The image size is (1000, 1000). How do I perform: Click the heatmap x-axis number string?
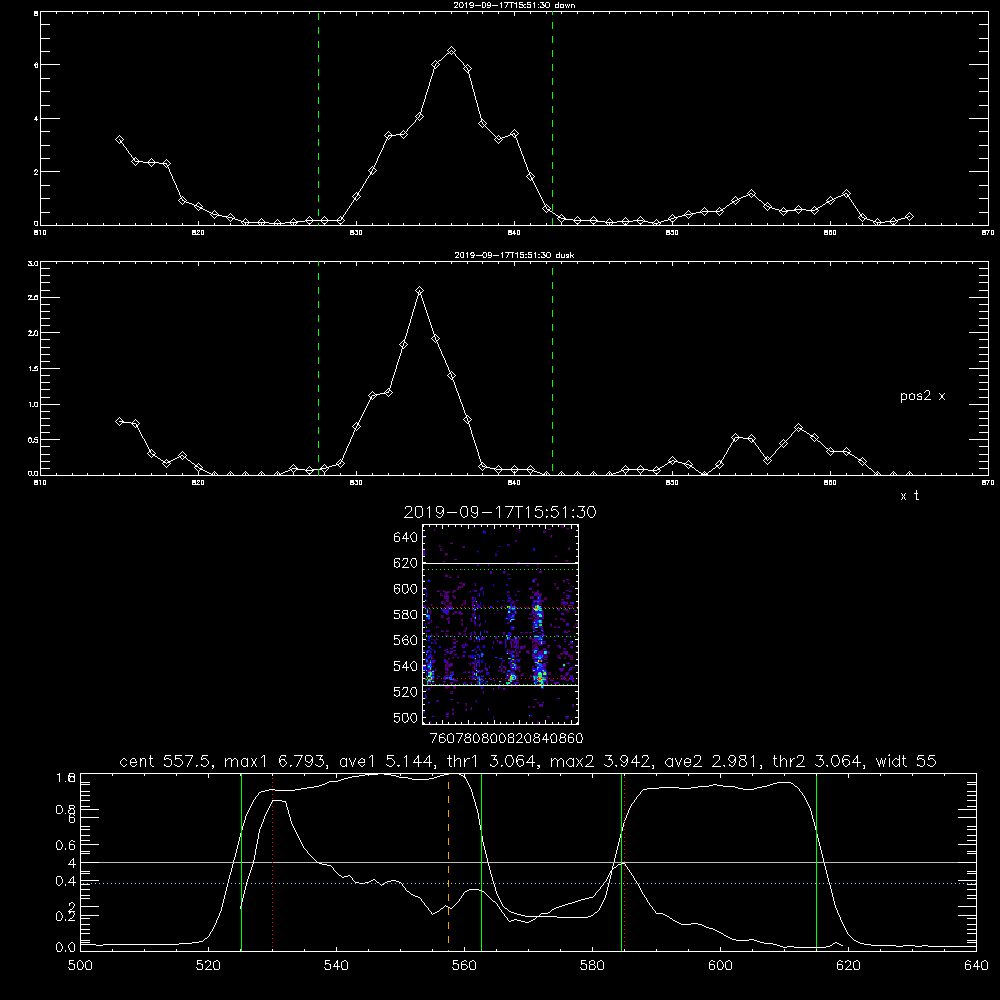[x=506, y=739]
